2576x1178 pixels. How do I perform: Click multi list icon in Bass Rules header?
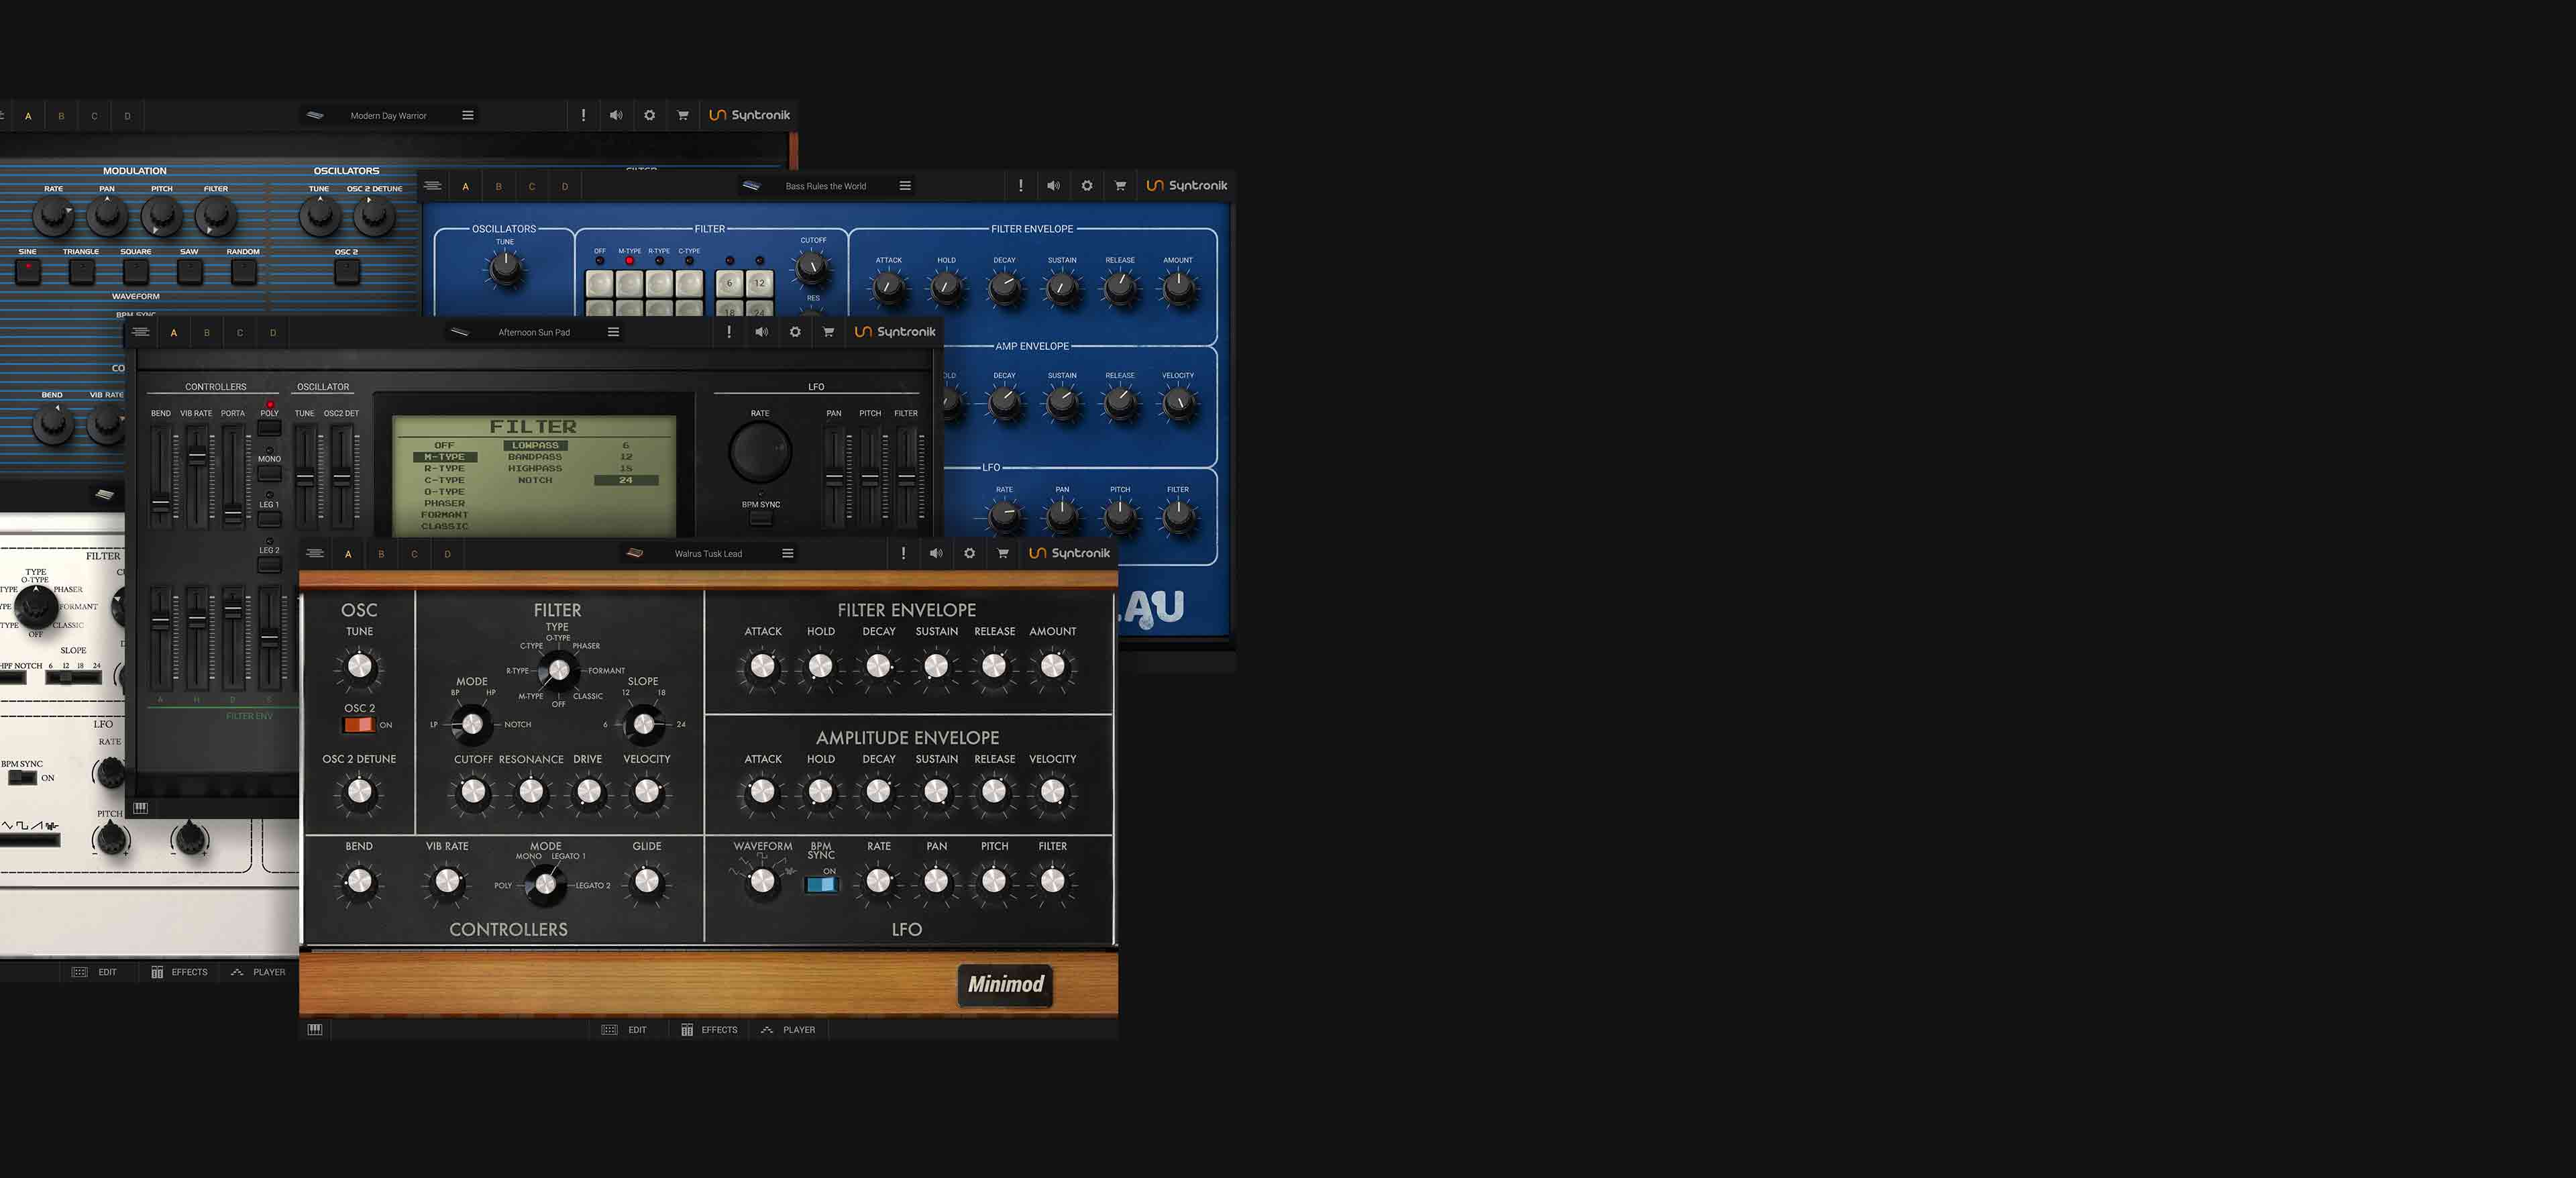pos(432,186)
